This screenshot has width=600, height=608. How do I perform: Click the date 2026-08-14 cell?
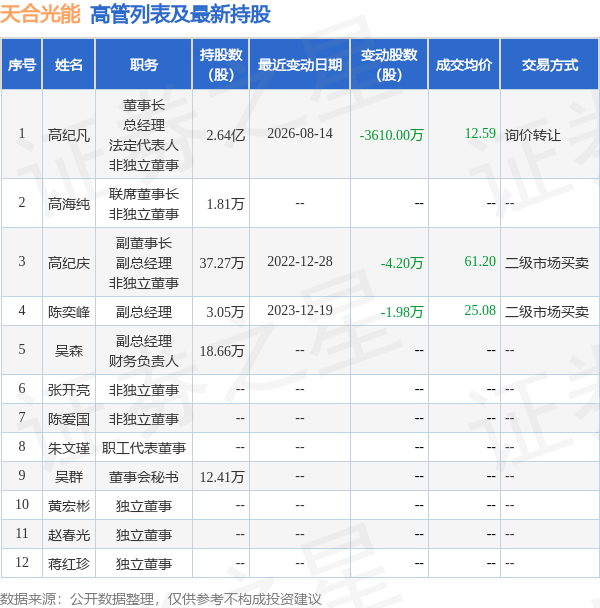300,134
